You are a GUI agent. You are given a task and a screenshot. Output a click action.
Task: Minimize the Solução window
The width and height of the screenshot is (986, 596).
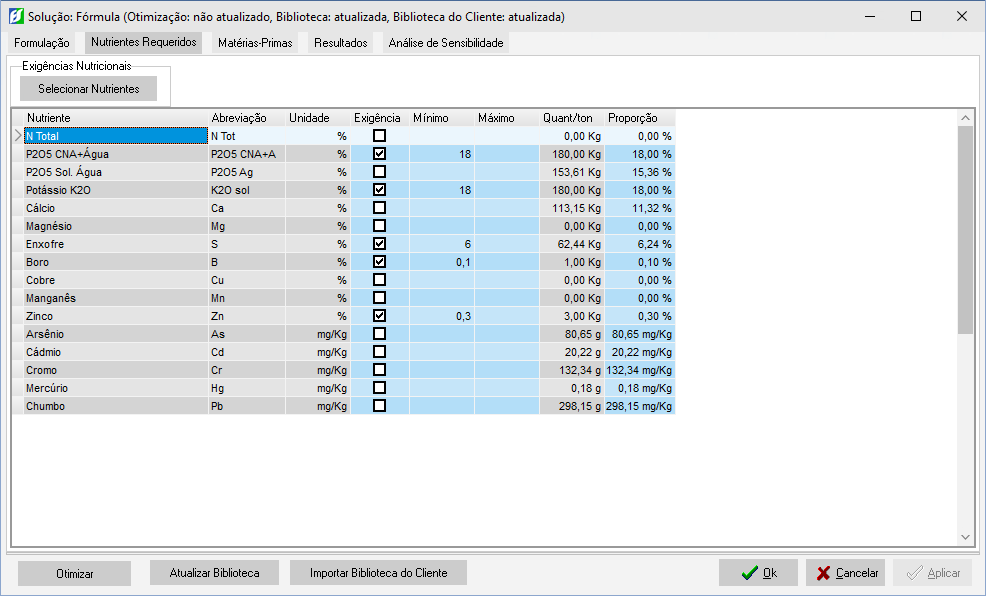pos(870,16)
